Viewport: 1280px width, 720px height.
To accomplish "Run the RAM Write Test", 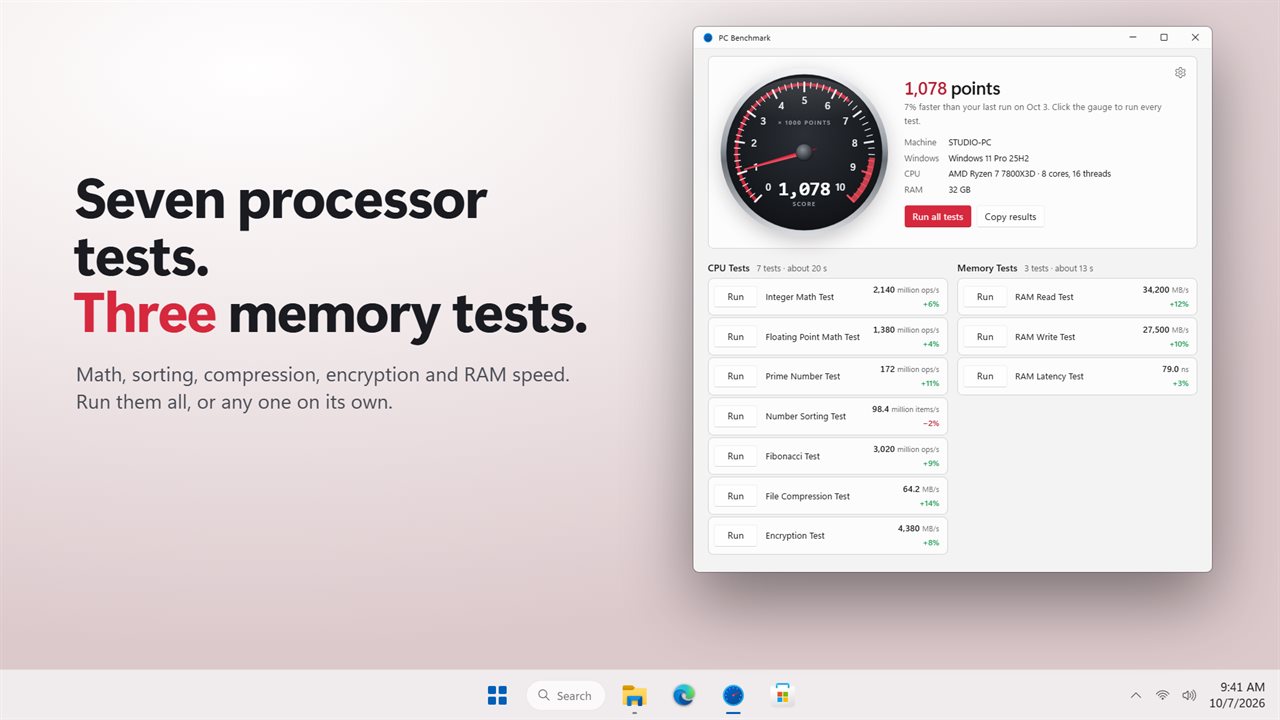I will tap(985, 337).
